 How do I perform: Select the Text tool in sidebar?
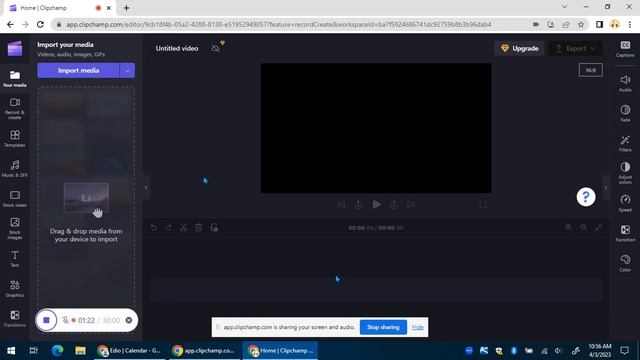coord(15,259)
